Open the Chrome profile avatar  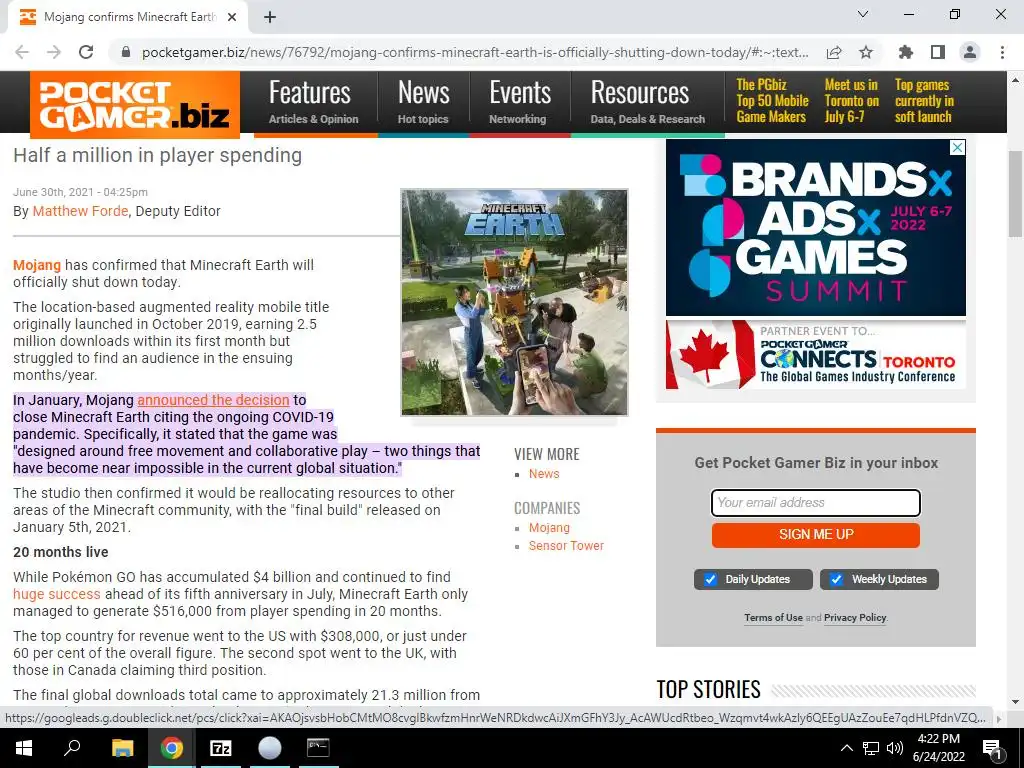point(970,52)
